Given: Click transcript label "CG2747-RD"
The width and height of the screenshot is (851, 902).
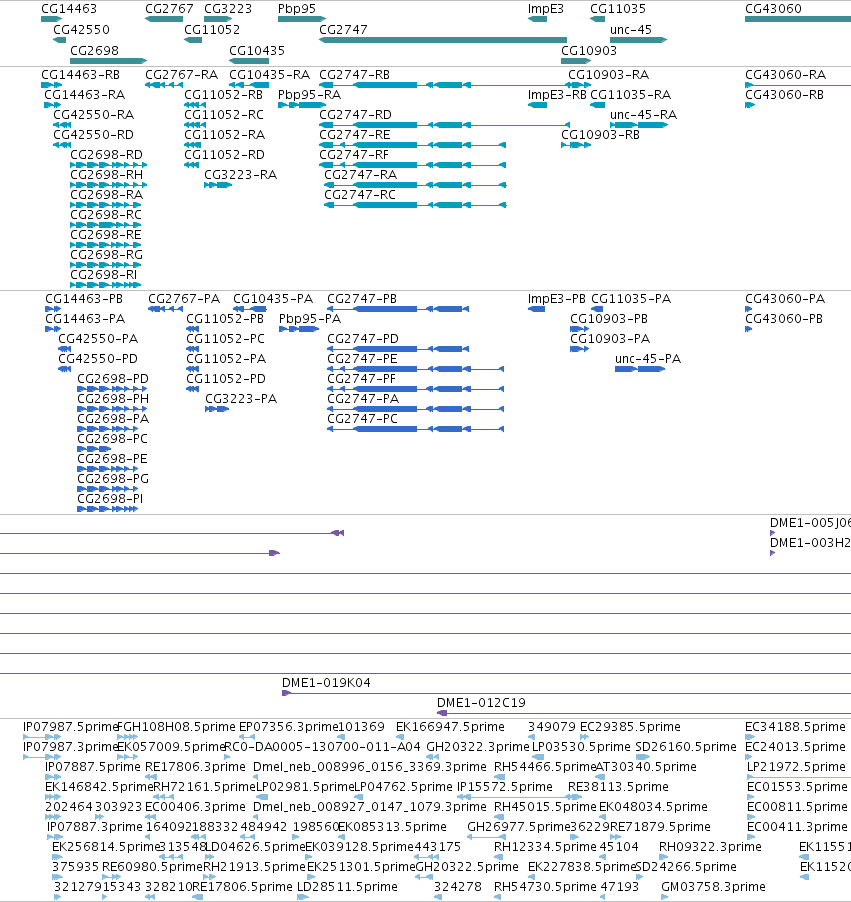Looking at the screenshot, I should click(x=356, y=114).
